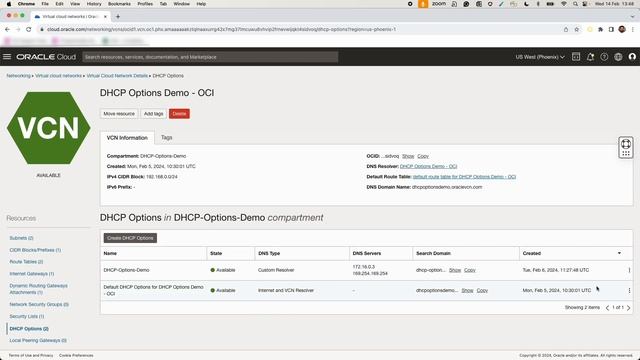Toggle Chrome side panel icon

(611, 29)
